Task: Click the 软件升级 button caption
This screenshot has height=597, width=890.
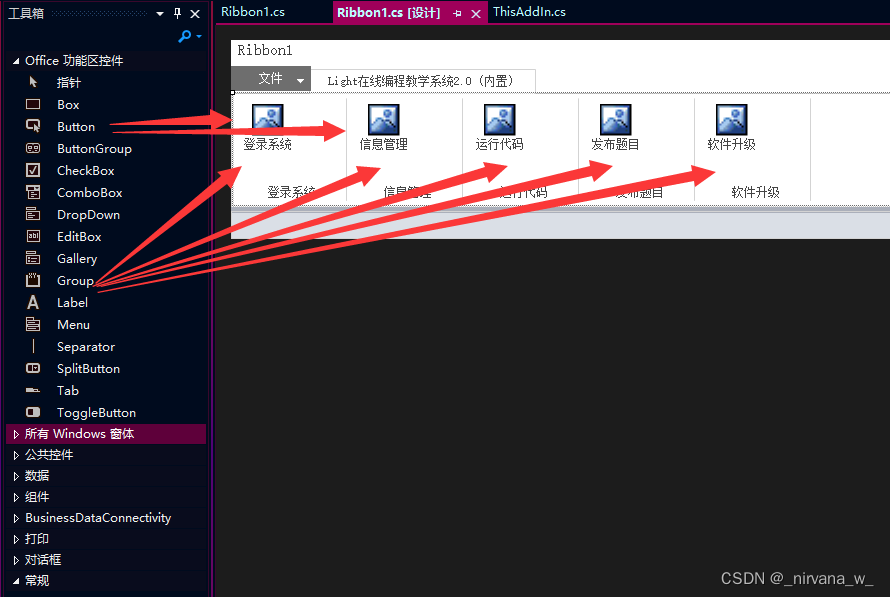Action: (x=731, y=144)
